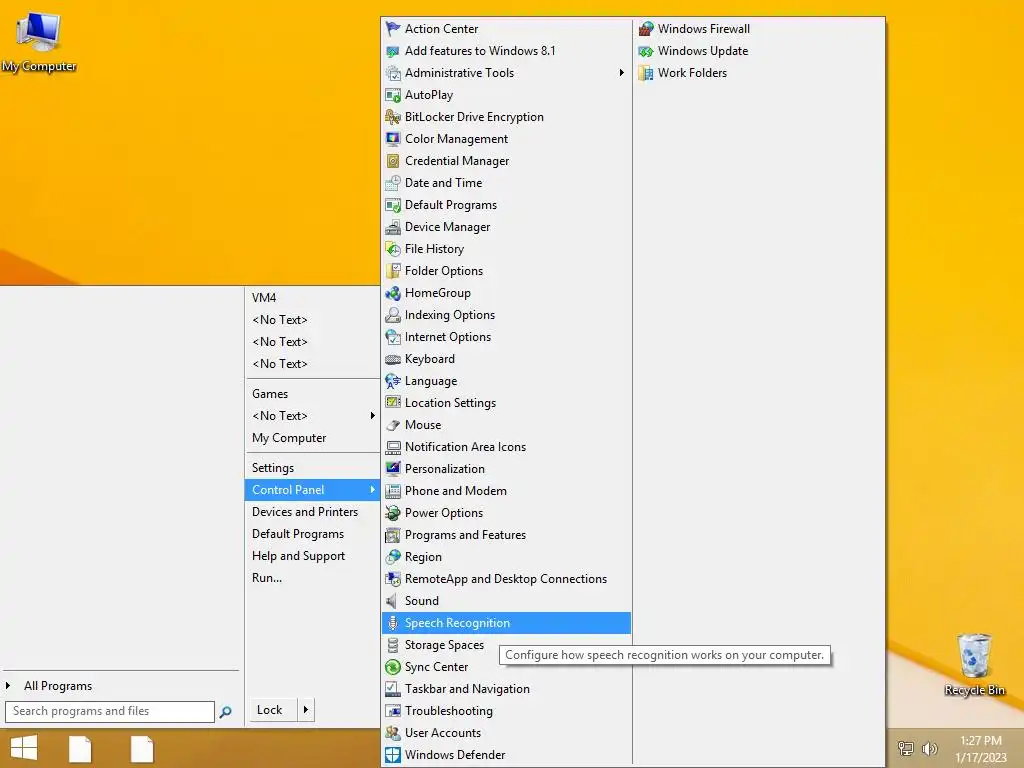This screenshot has height=768, width=1024.
Task: Expand arrow of No Text item below Games
Action: click(372, 416)
